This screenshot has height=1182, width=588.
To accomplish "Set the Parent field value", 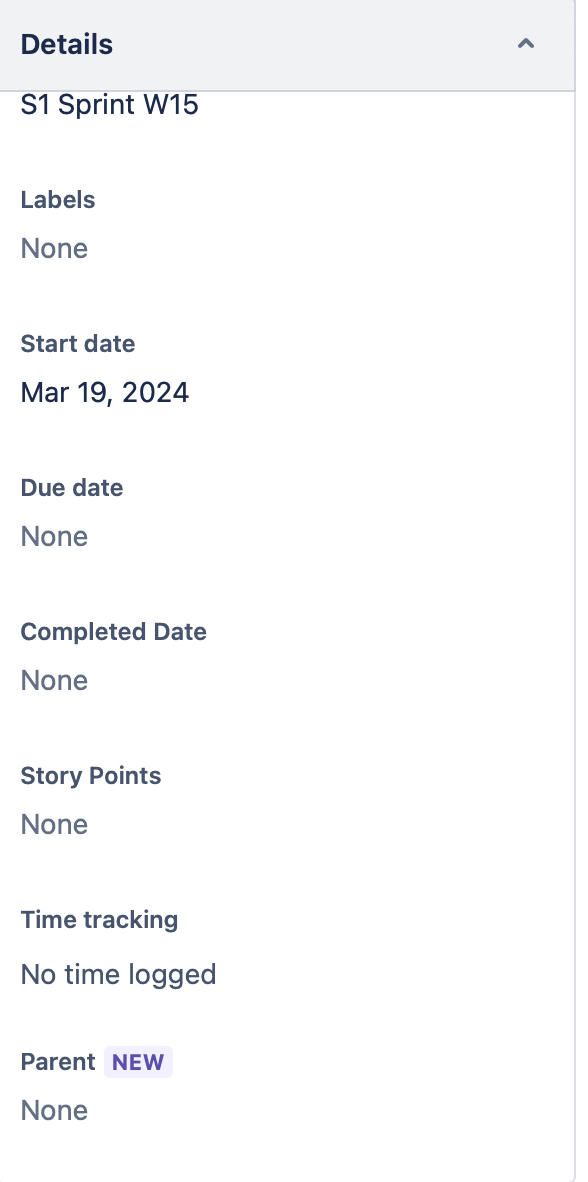I will 54,1110.
